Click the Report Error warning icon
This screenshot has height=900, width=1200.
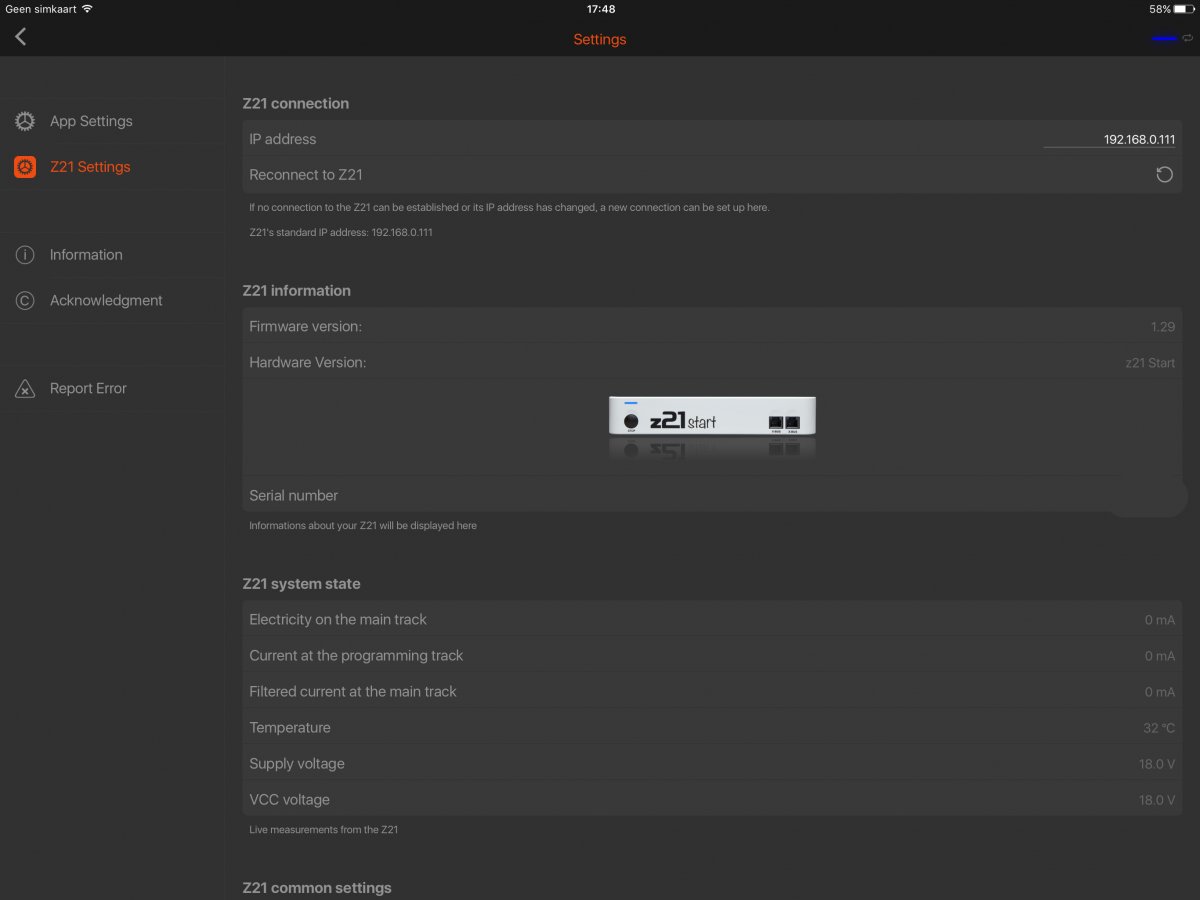(x=25, y=389)
